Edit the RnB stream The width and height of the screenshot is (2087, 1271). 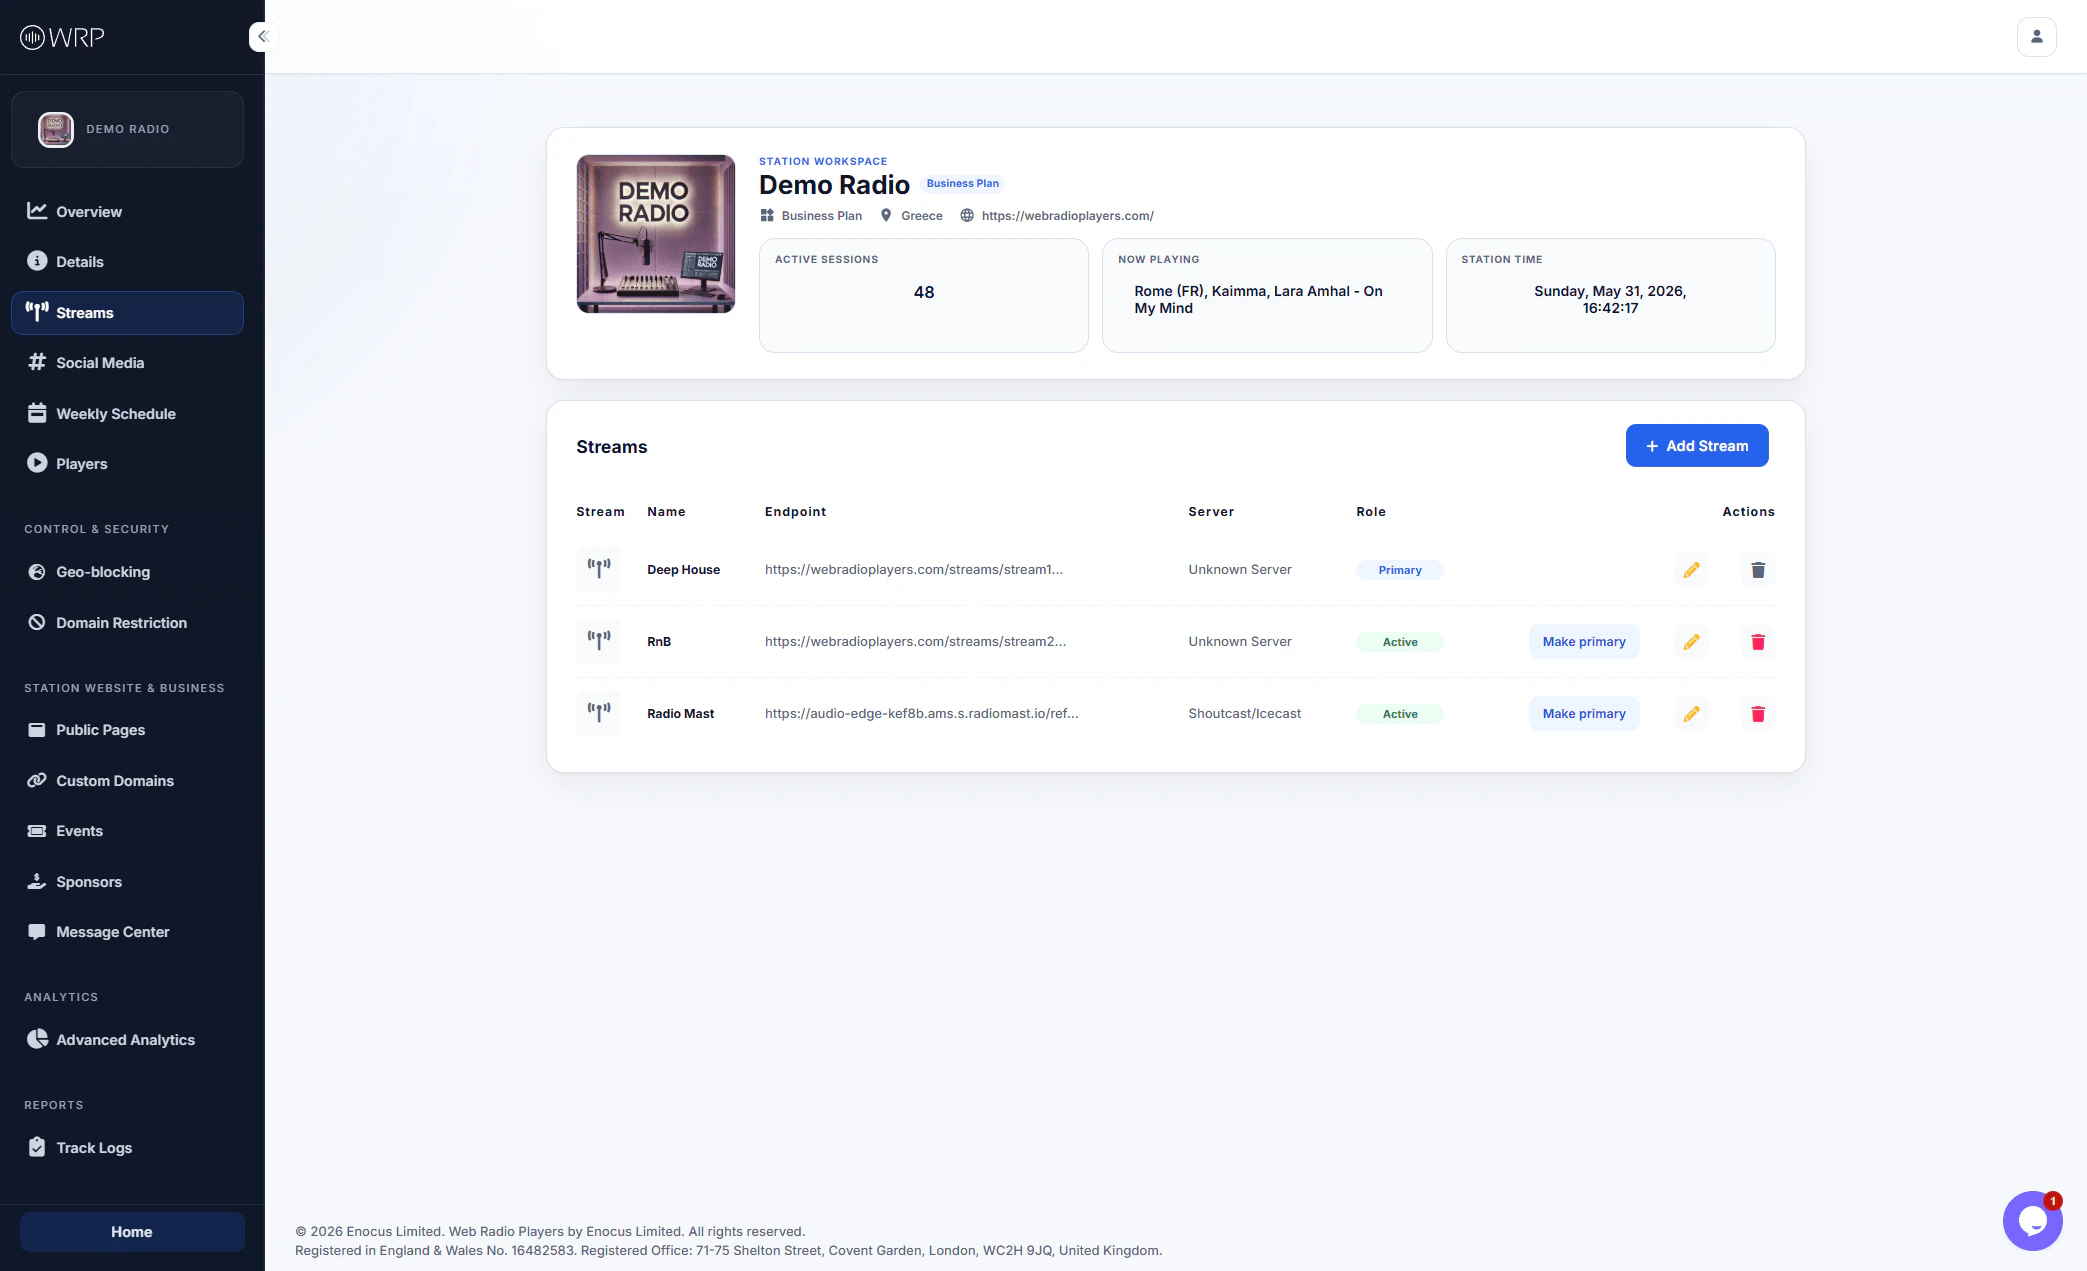[x=1691, y=642]
